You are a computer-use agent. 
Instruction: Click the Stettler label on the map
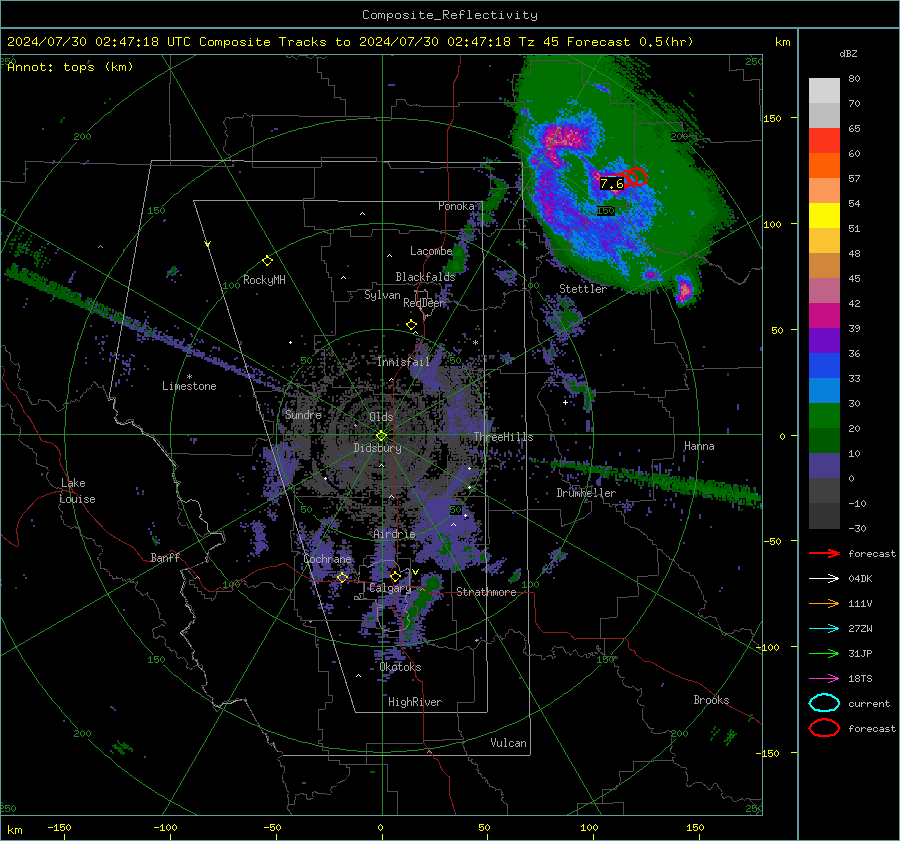[x=583, y=289]
